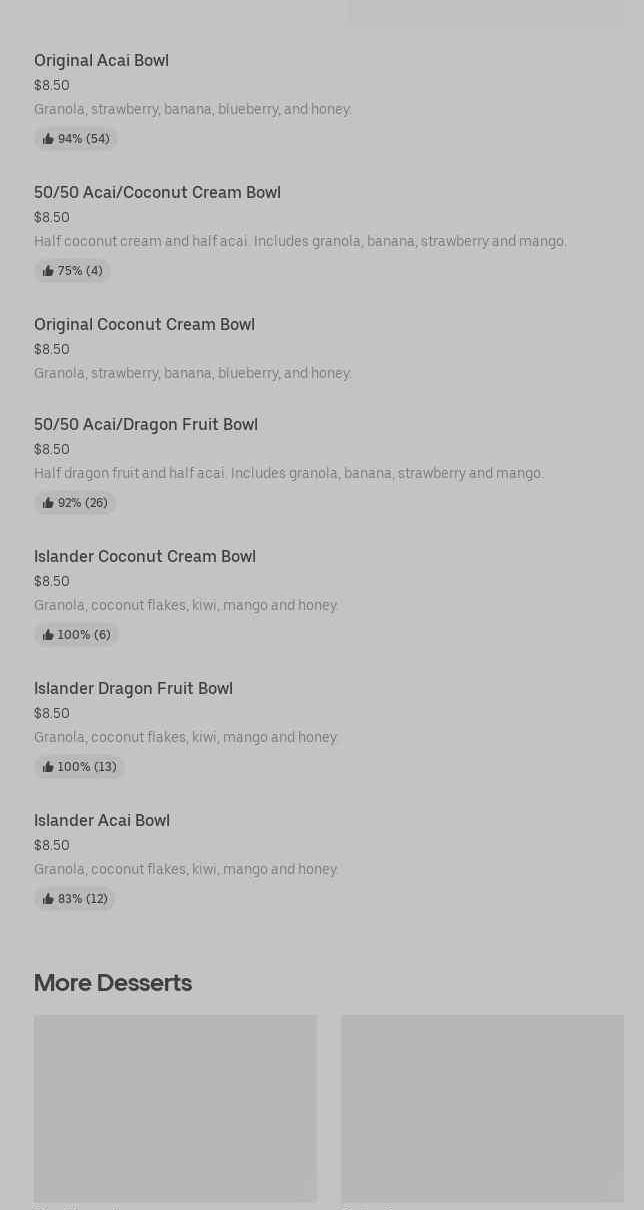Click the "Half coconut cream and half acai" description
Screen dimensions: 644x1210
(300, 241)
